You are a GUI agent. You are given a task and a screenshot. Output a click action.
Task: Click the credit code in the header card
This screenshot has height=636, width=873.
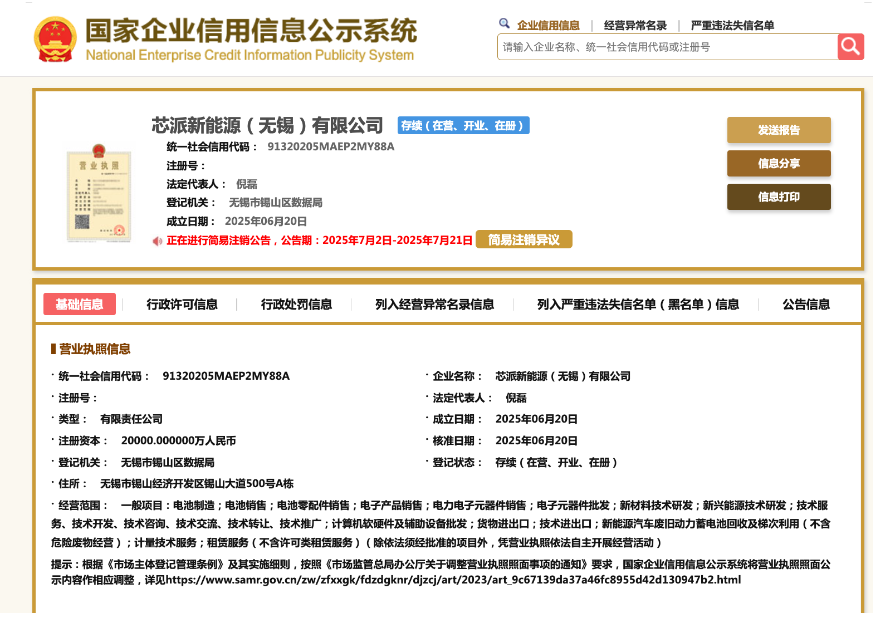(x=331, y=146)
